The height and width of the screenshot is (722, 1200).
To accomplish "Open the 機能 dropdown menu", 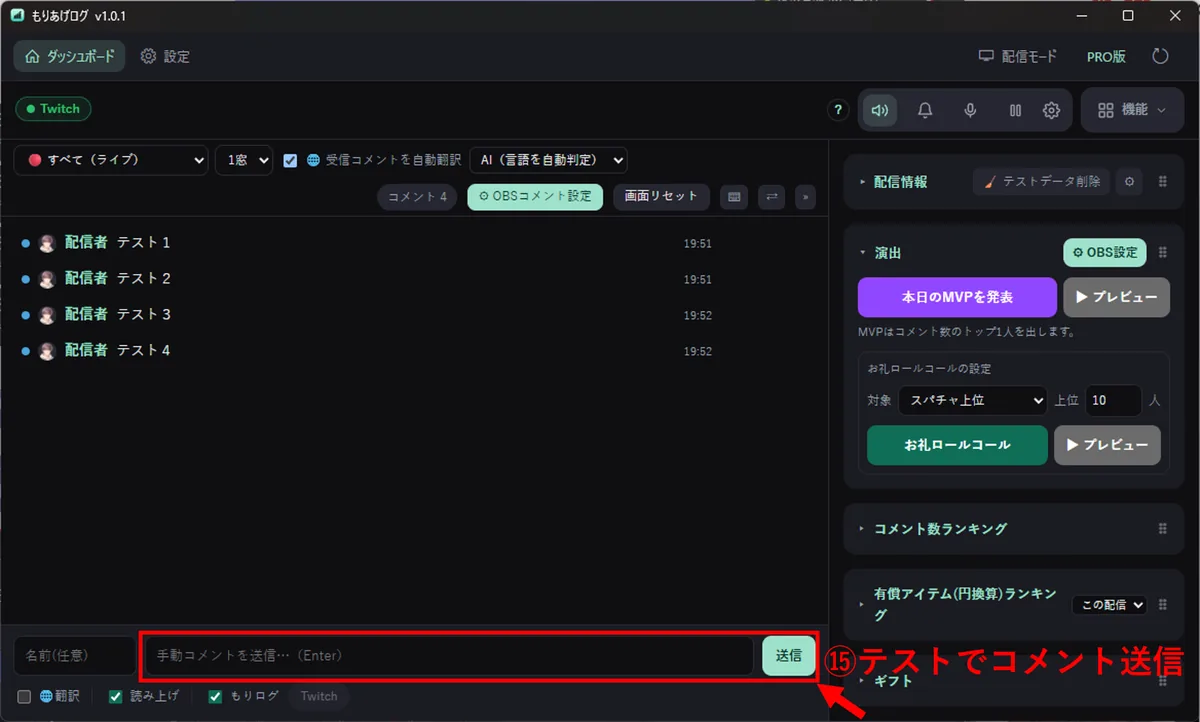I will 1132,110.
